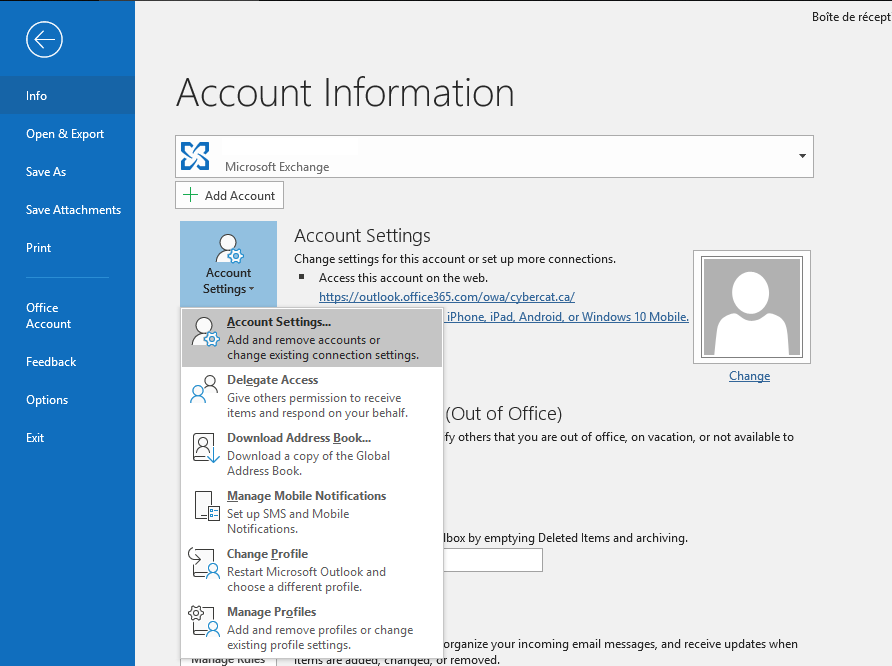Click the Manage Mobile Notifications phone icon
The image size is (892, 666).
click(x=205, y=506)
